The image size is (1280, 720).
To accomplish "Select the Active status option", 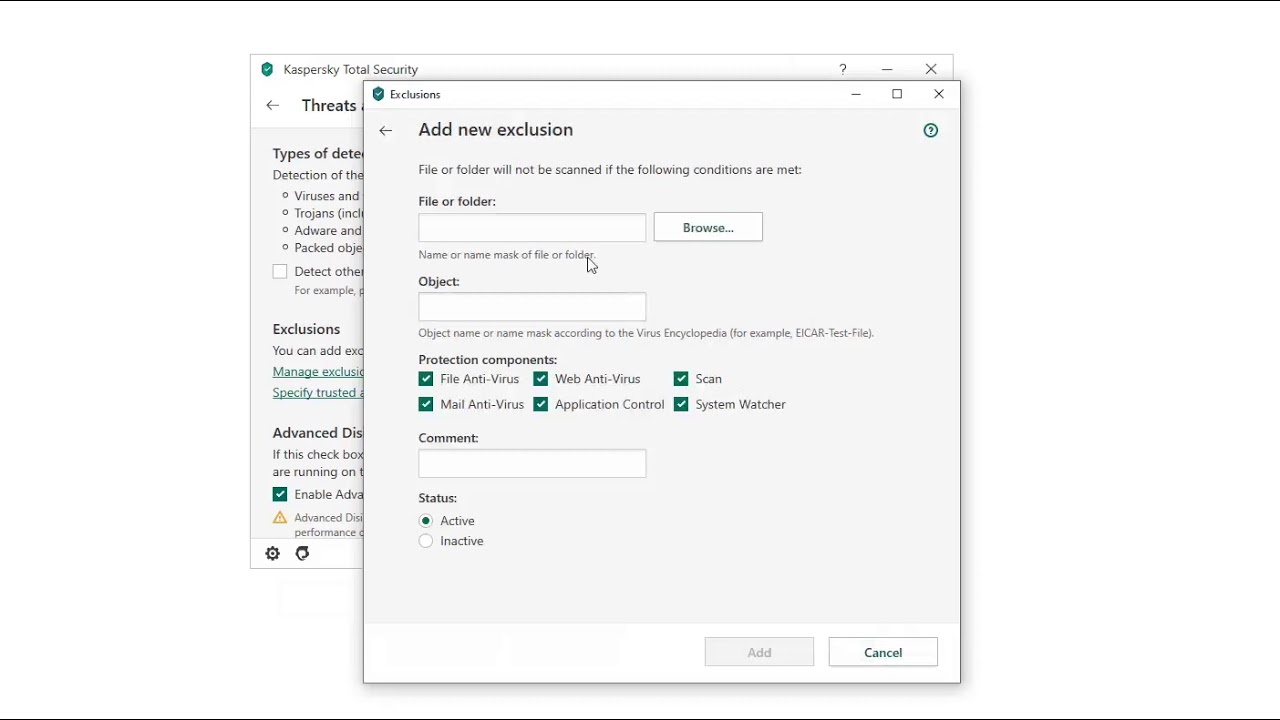I will coord(426,521).
